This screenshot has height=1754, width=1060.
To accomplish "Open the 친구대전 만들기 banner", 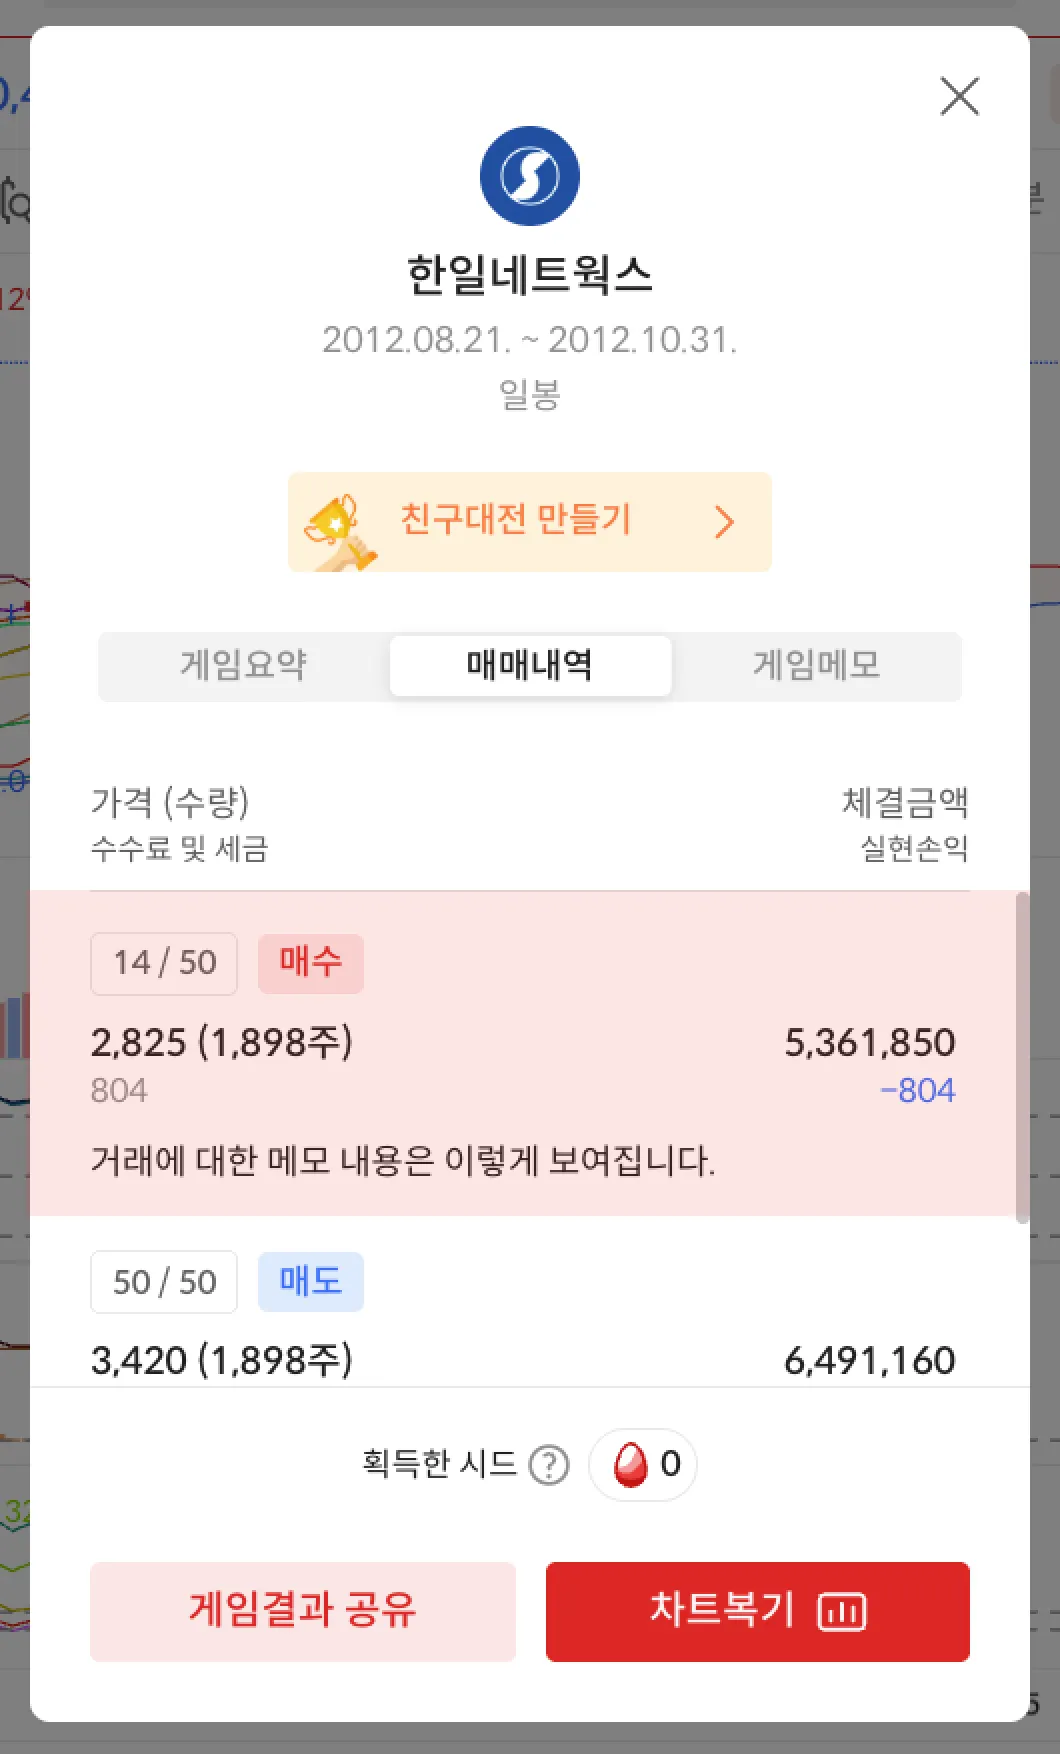I will (529, 522).
